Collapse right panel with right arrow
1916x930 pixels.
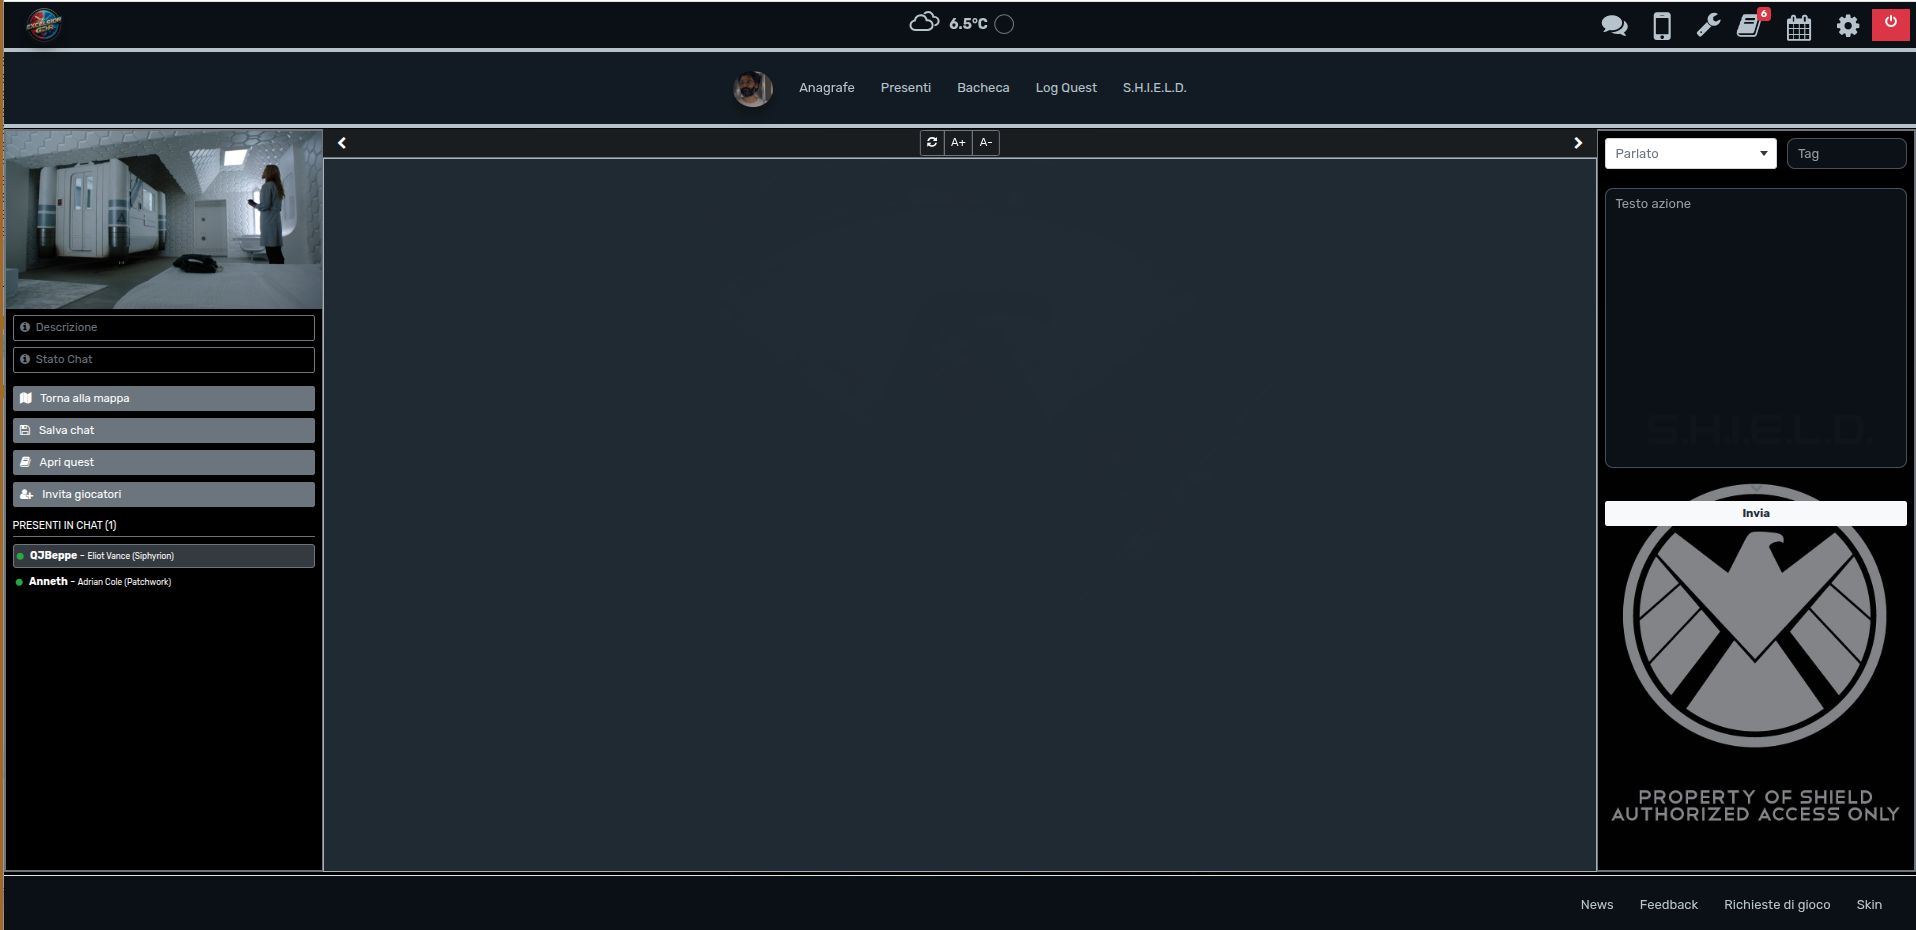coord(1578,143)
